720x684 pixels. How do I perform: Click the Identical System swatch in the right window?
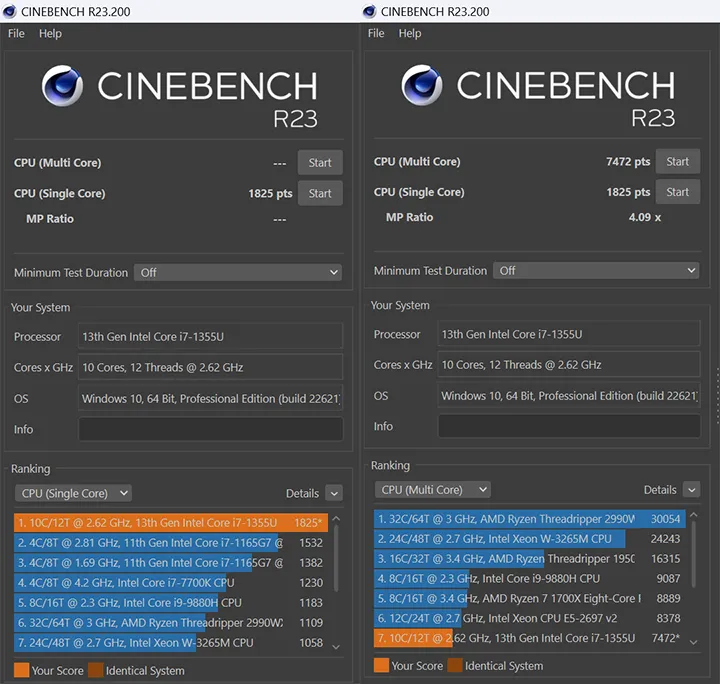[455, 666]
